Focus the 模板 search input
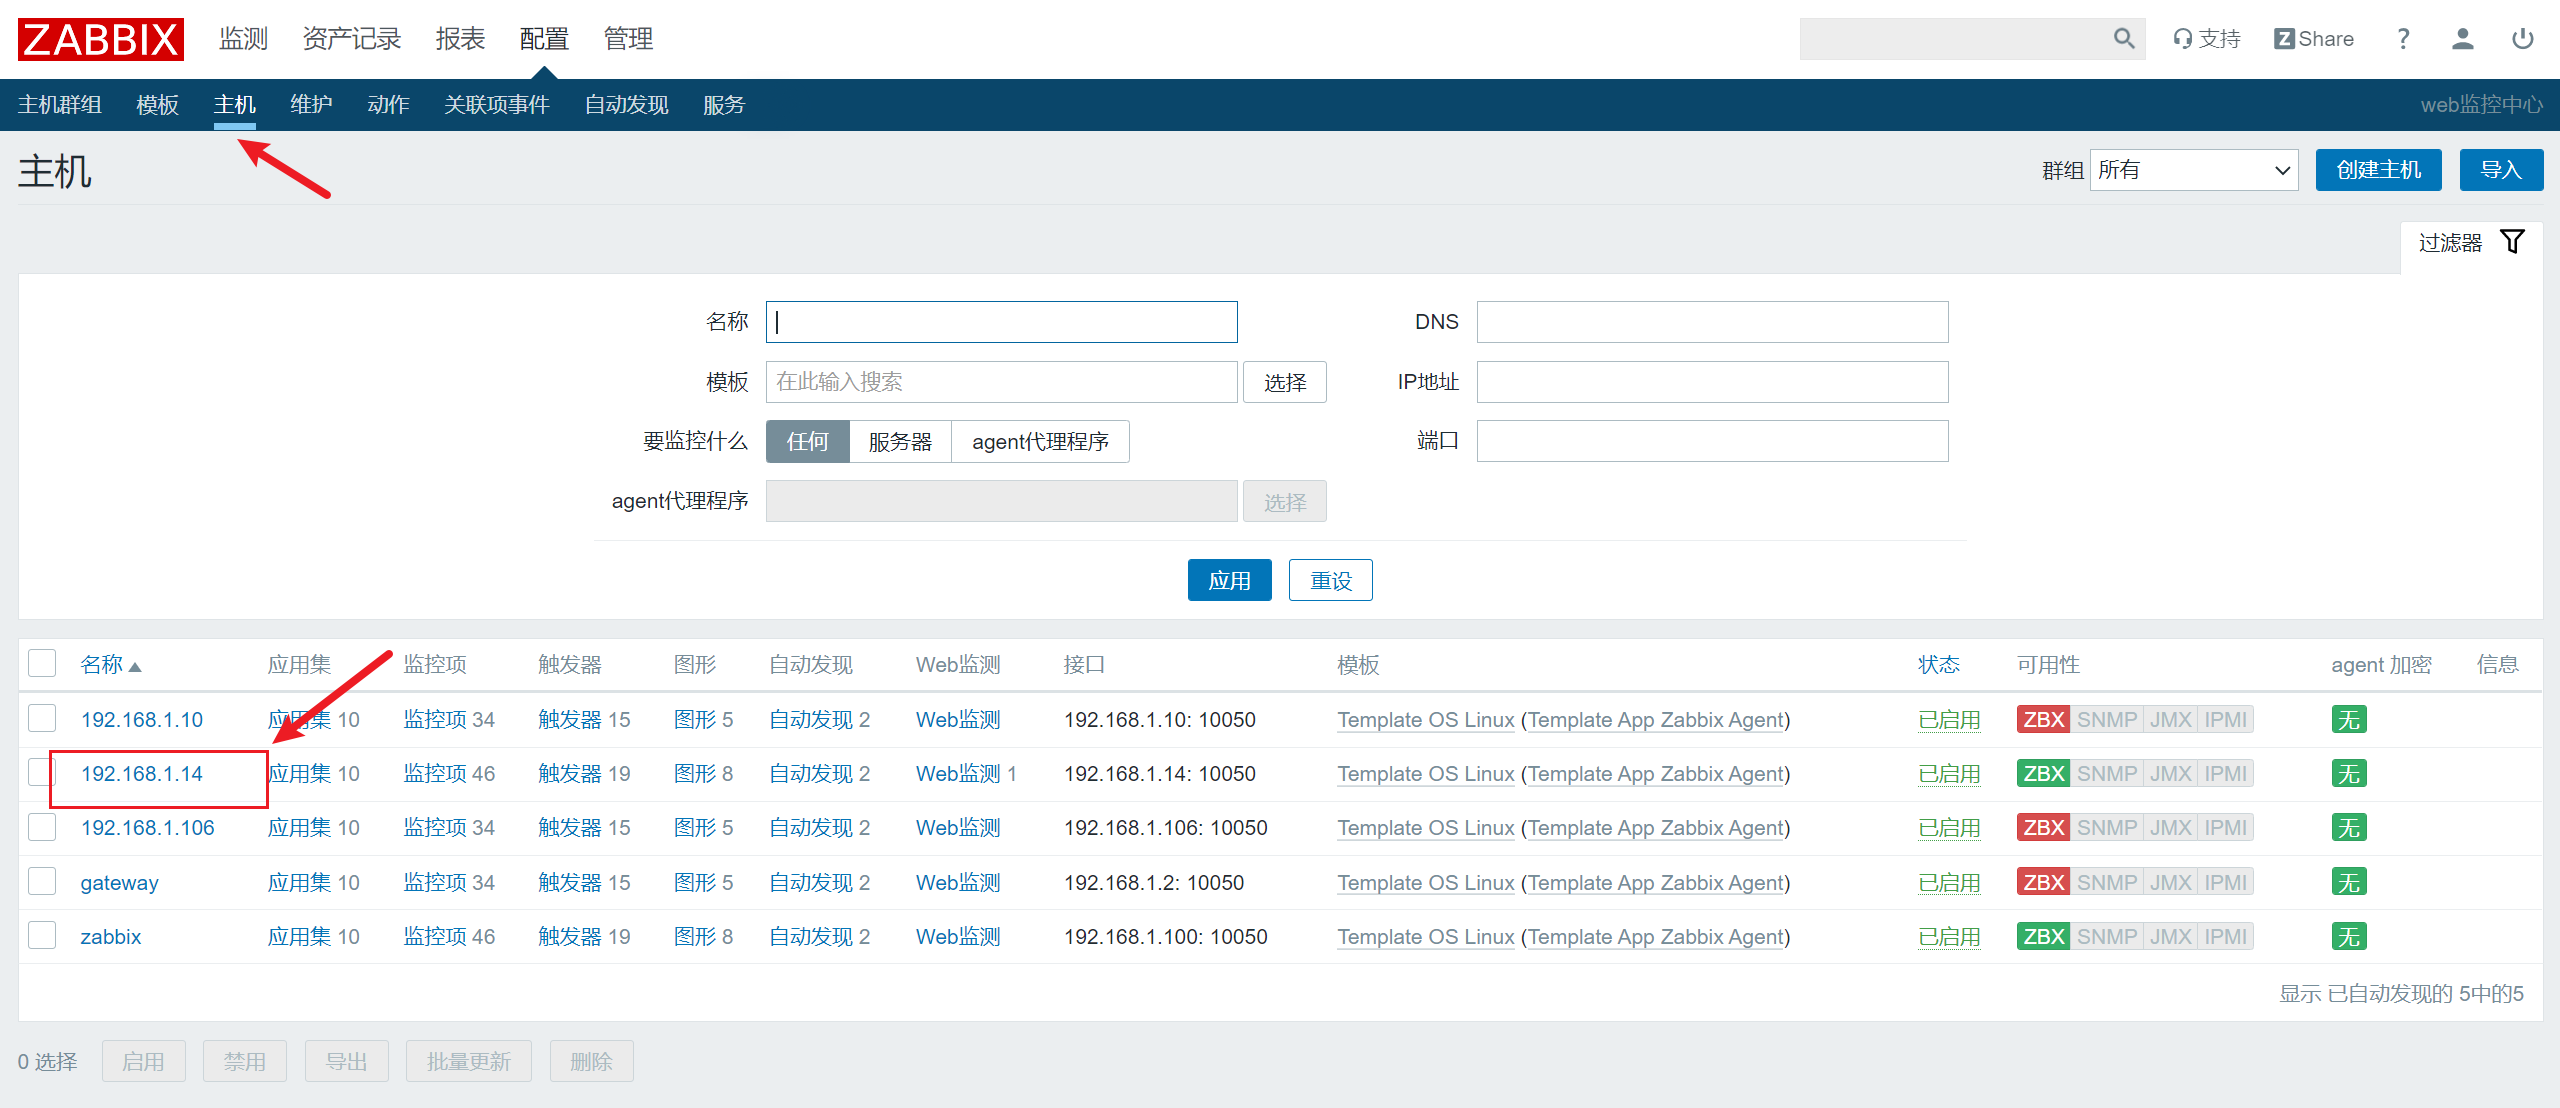2560x1108 pixels. [x=1002, y=382]
